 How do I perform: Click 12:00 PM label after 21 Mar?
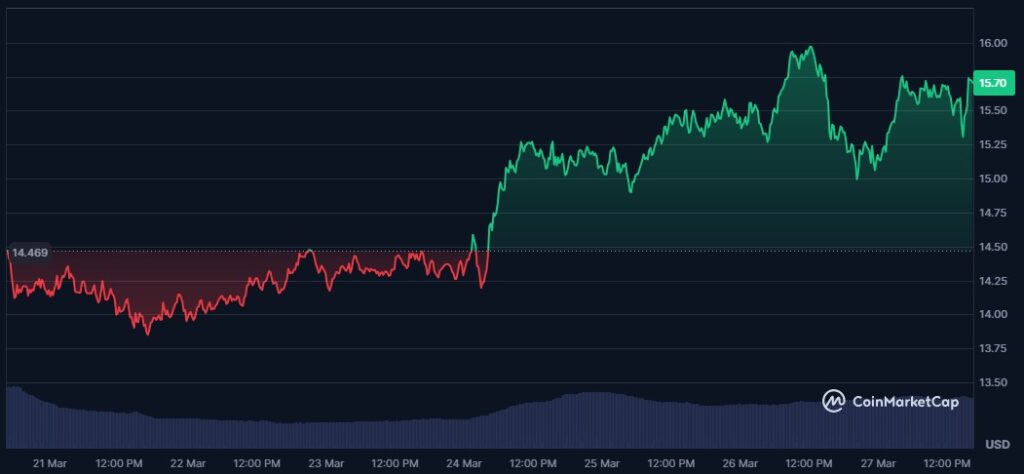(x=119, y=463)
